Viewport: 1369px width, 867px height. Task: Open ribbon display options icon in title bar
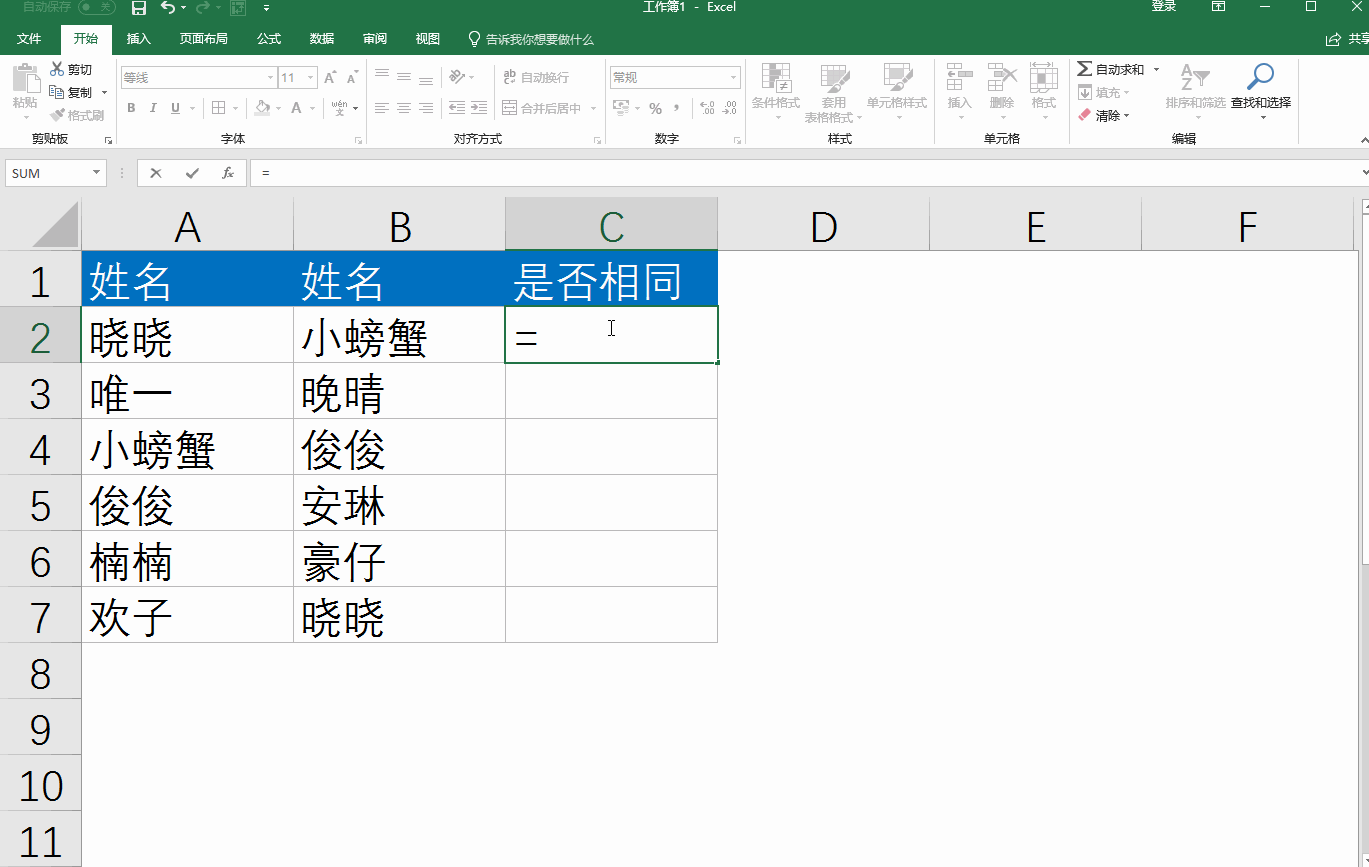tap(1218, 7)
